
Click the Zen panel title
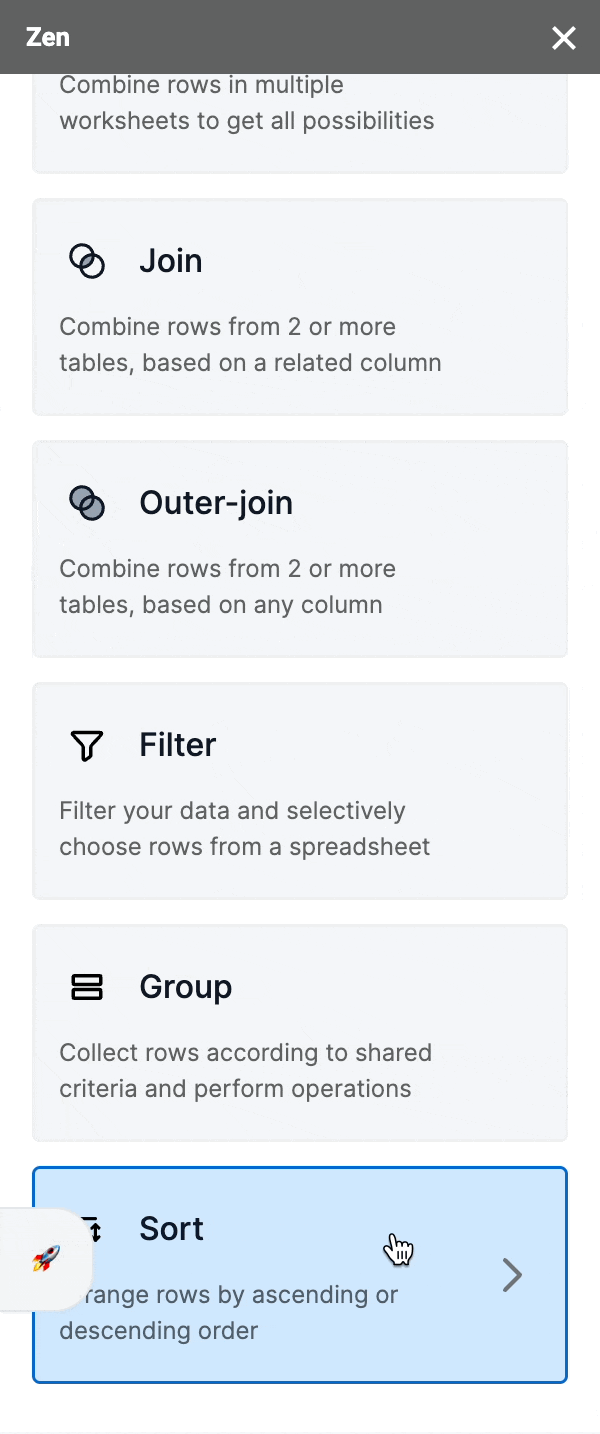click(x=47, y=38)
